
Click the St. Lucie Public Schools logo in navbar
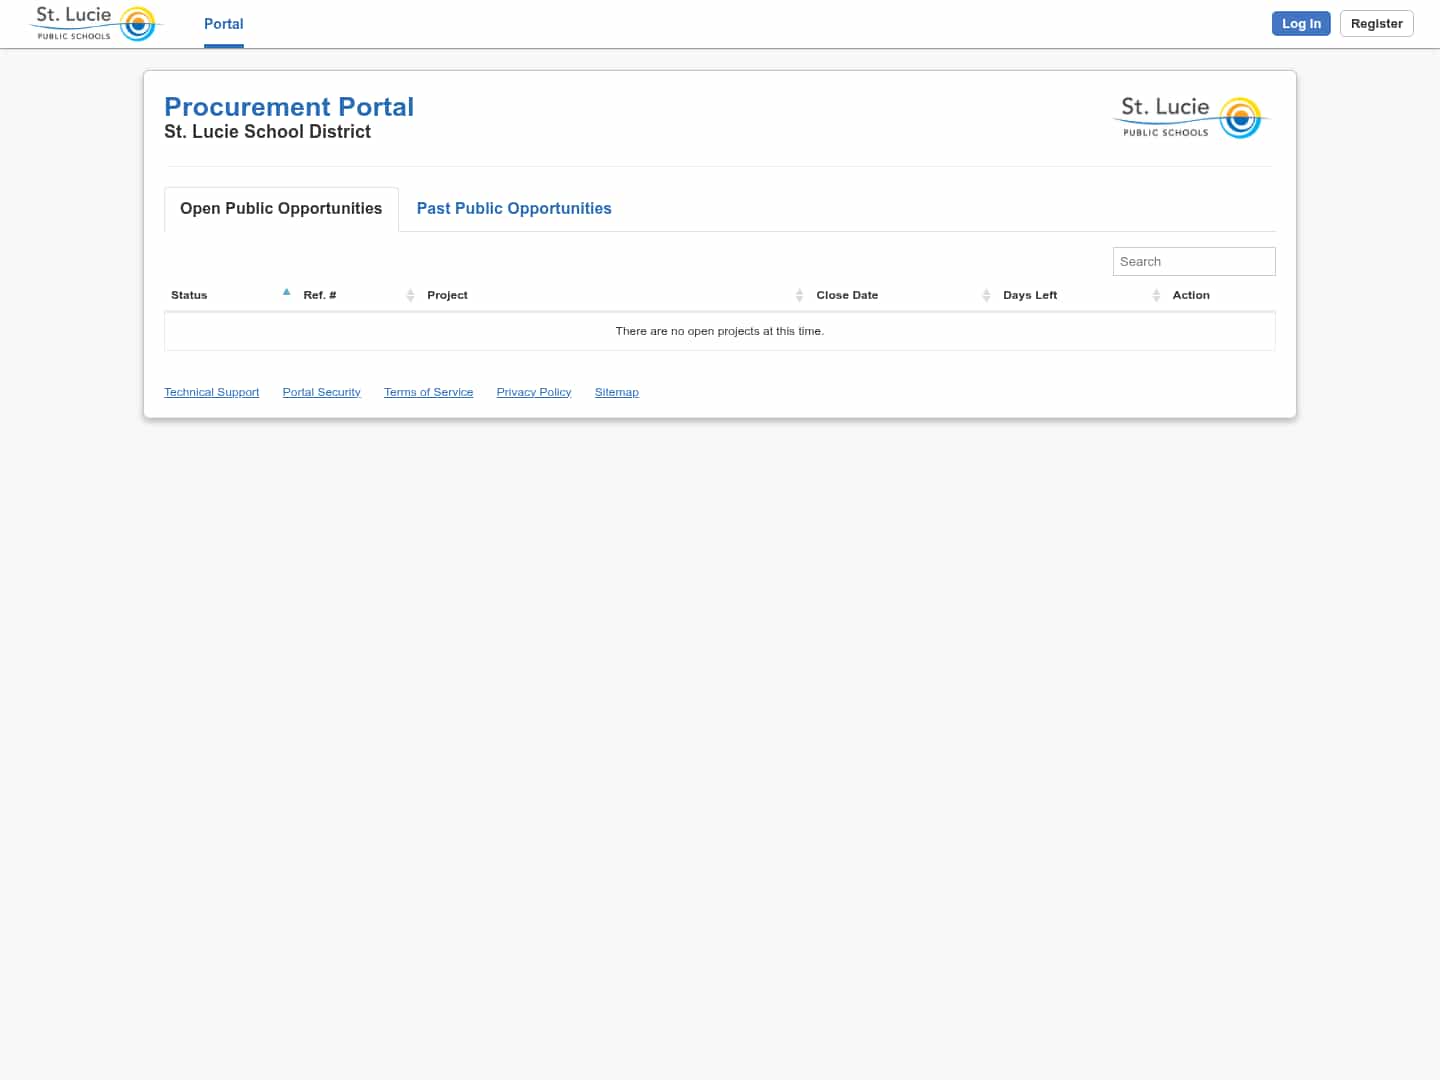tap(95, 23)
